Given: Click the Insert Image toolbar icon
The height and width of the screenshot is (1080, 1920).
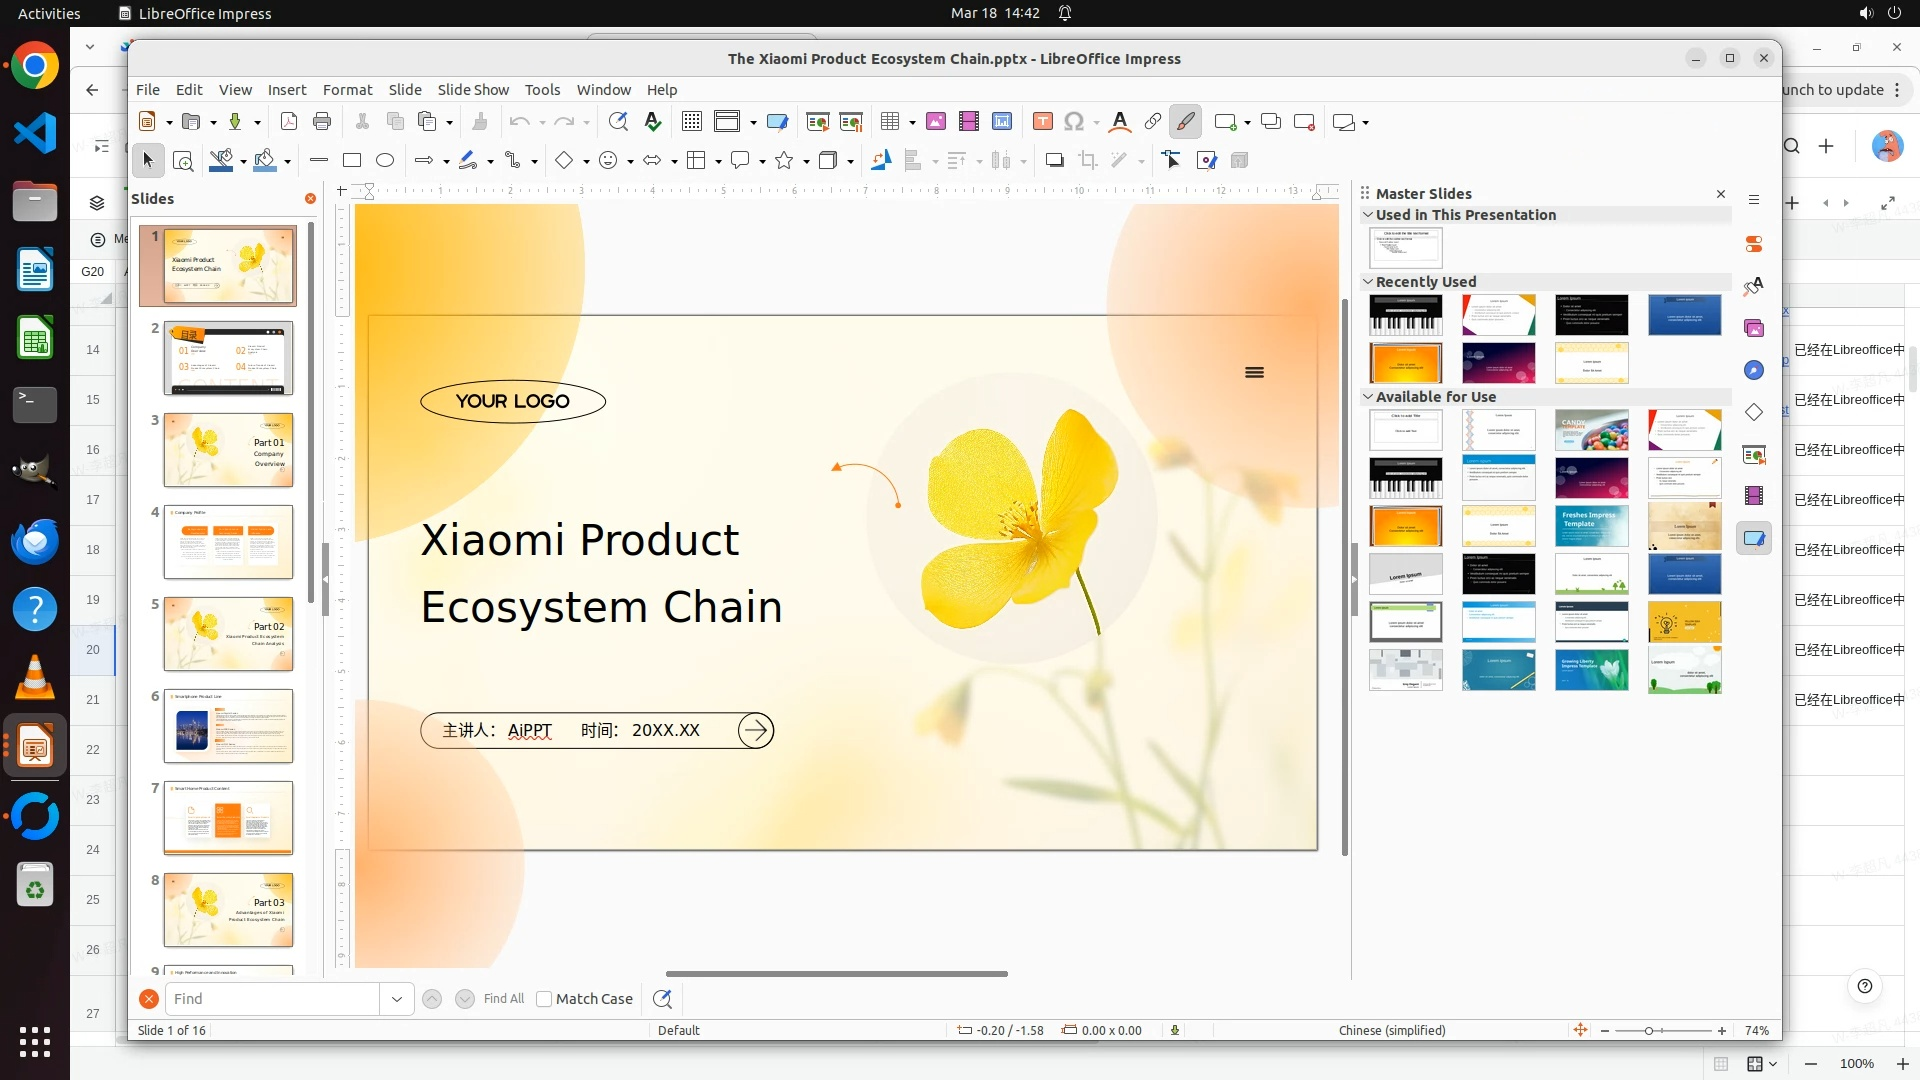Looking at the screenshot, I should click(936, 122).
